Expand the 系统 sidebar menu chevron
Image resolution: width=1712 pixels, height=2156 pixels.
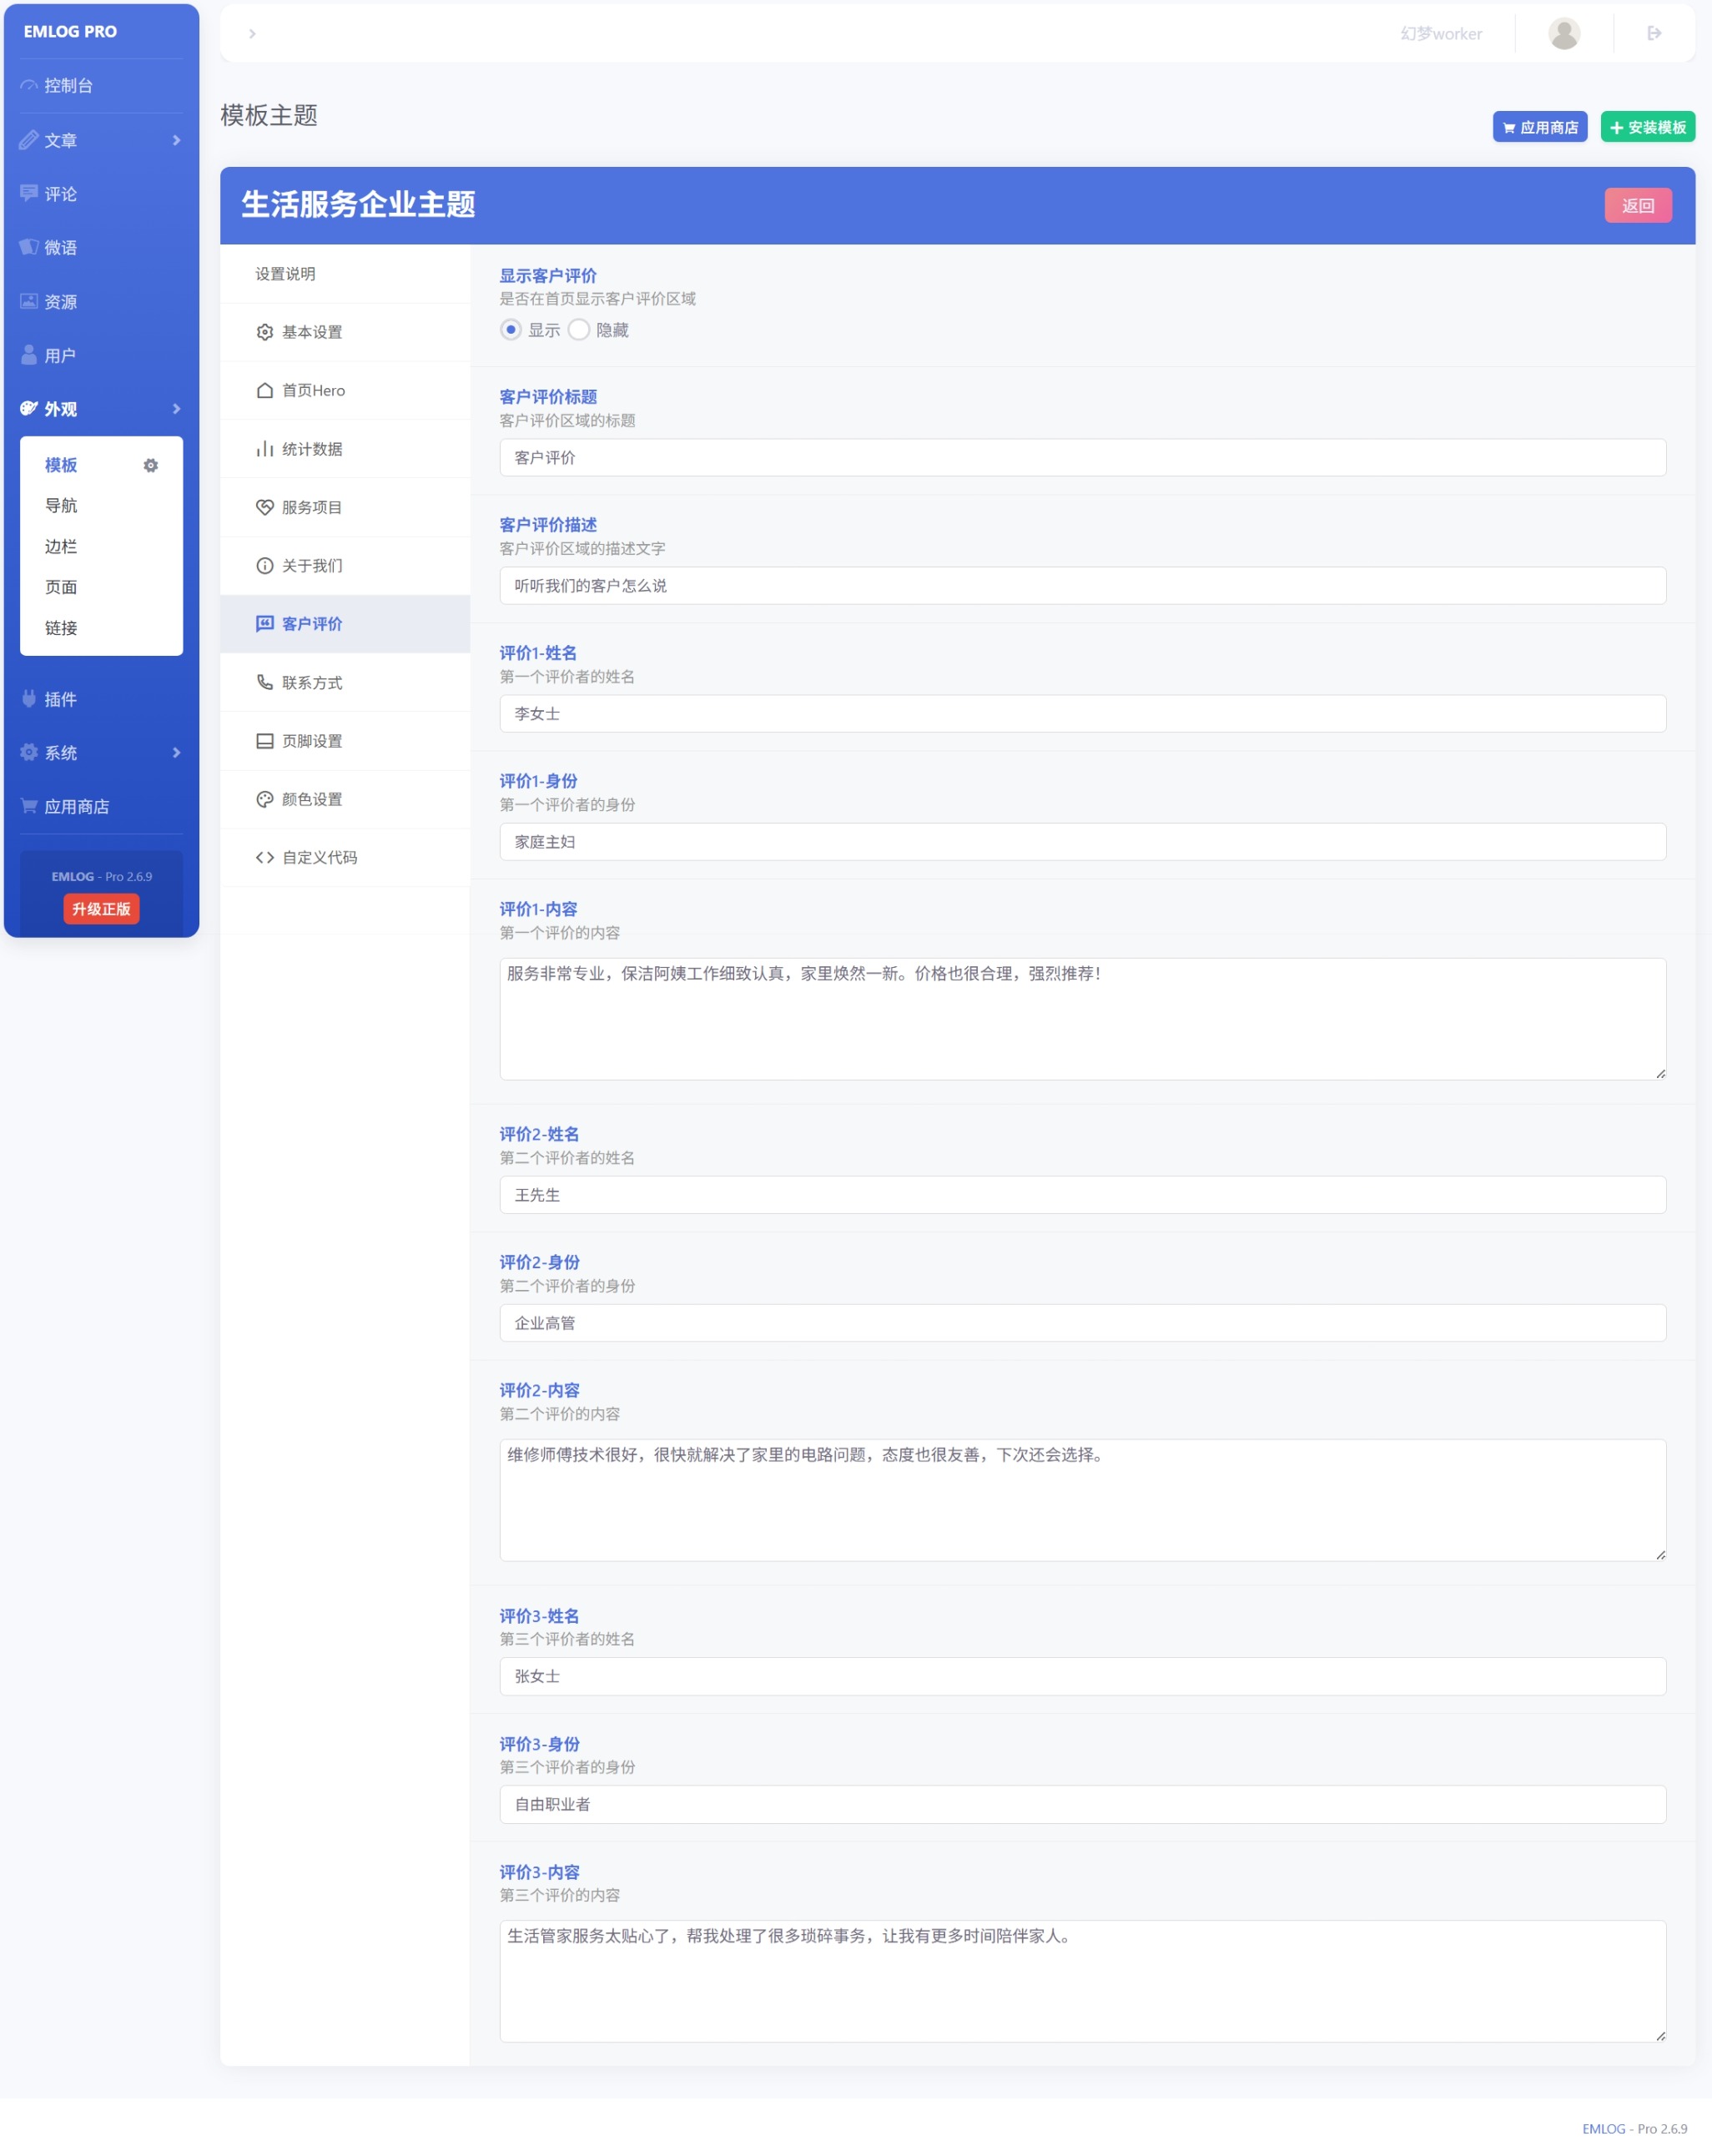click(177, 752)
